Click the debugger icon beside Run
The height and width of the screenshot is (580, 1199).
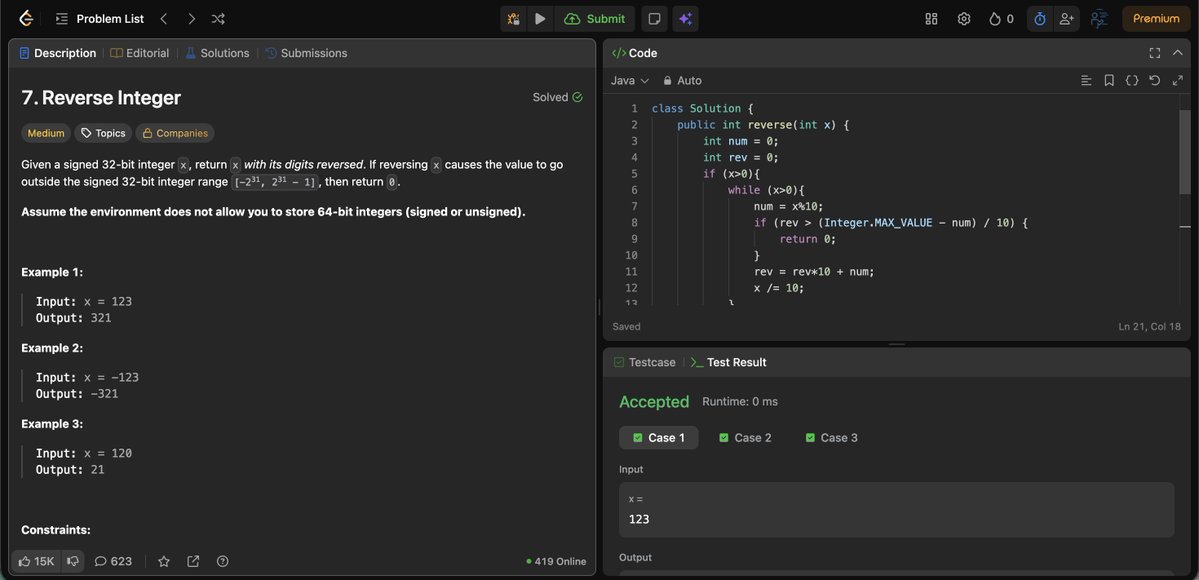click(514, 19)
